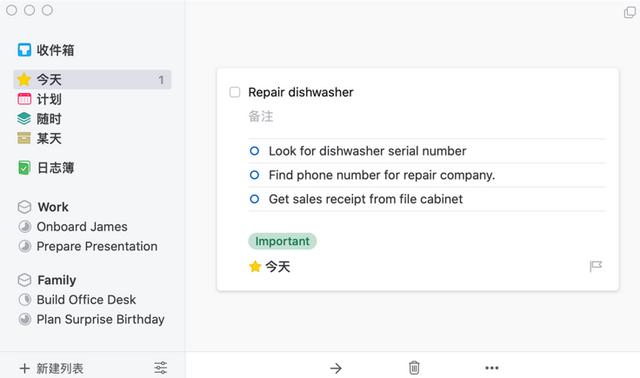Click the deadline flag icon
Screen dimensions: 640x378
(x=596, y=267)
